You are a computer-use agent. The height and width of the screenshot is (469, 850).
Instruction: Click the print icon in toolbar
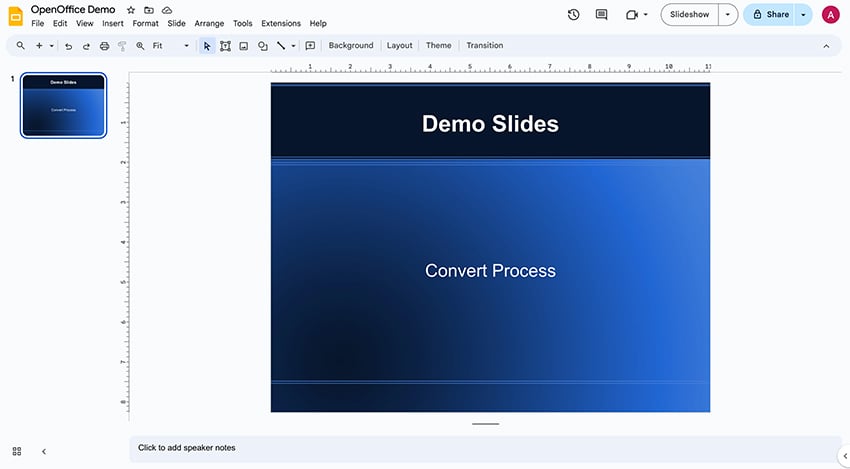[104, 46]
